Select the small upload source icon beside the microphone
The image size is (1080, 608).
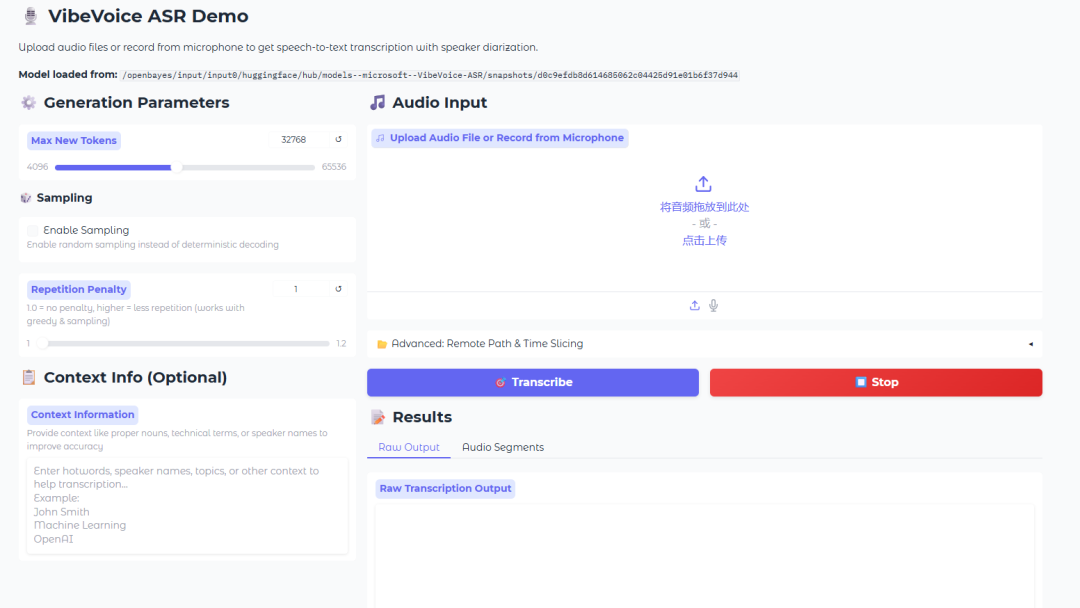(695, 306)
